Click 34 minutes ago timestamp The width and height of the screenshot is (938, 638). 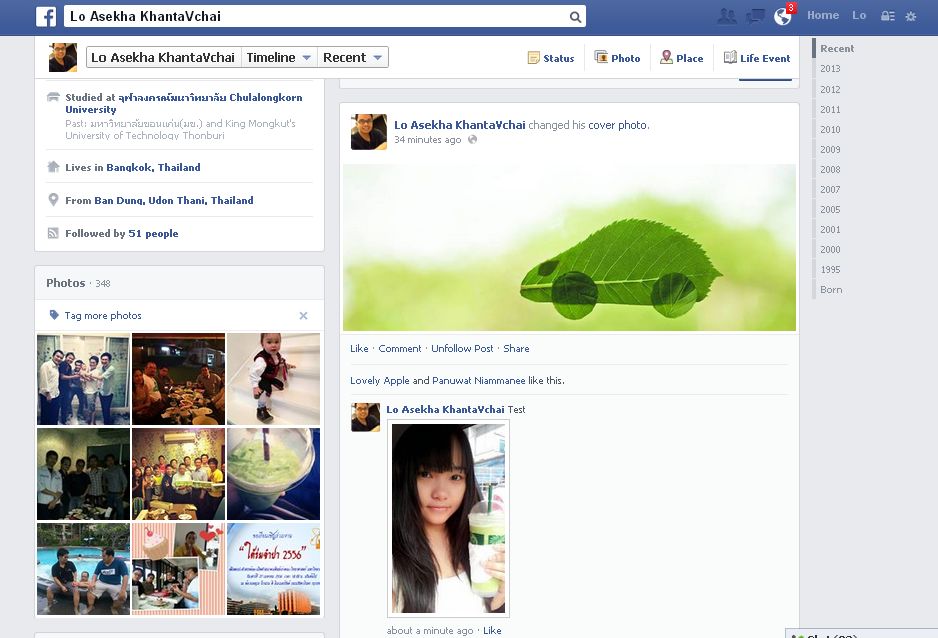(x=428, y=139)
